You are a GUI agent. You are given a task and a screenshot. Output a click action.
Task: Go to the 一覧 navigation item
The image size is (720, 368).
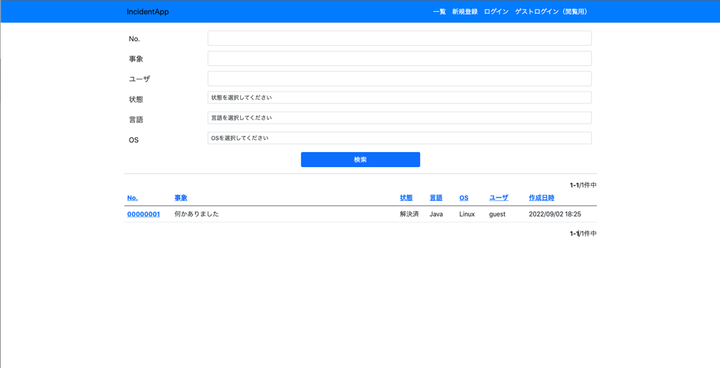(x=439, y=12)
